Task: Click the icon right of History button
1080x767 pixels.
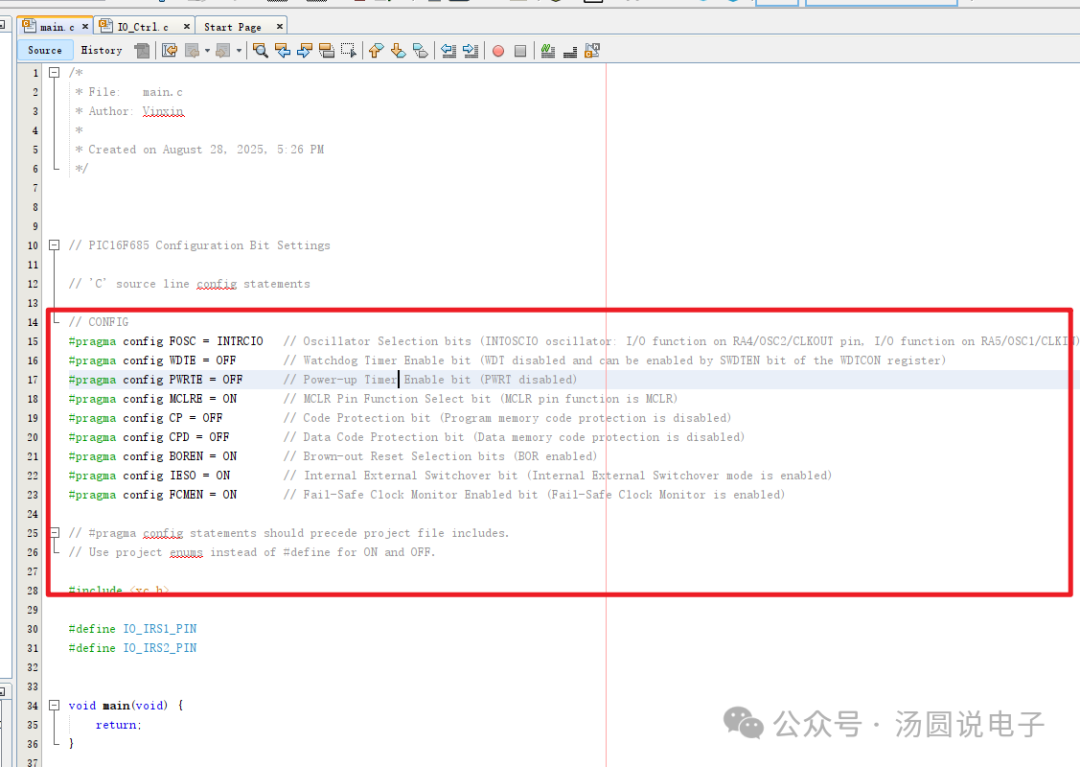Action: (x=142, y=50)
